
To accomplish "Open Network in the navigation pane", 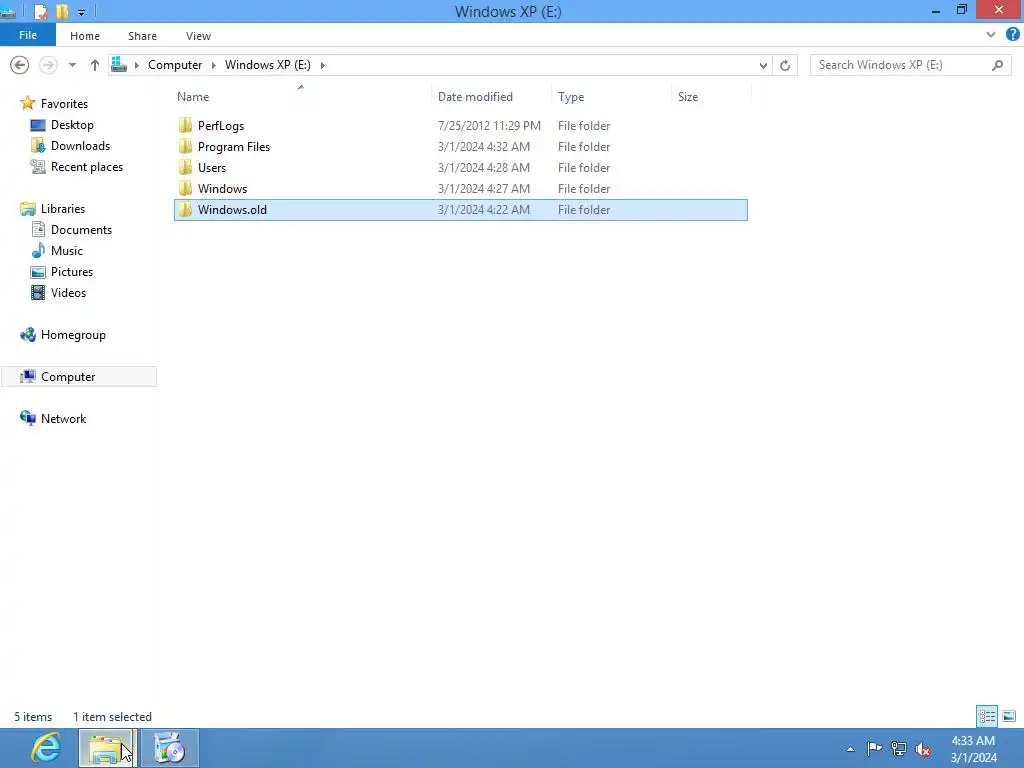I will pyautogui.click(x=63, y=419).
